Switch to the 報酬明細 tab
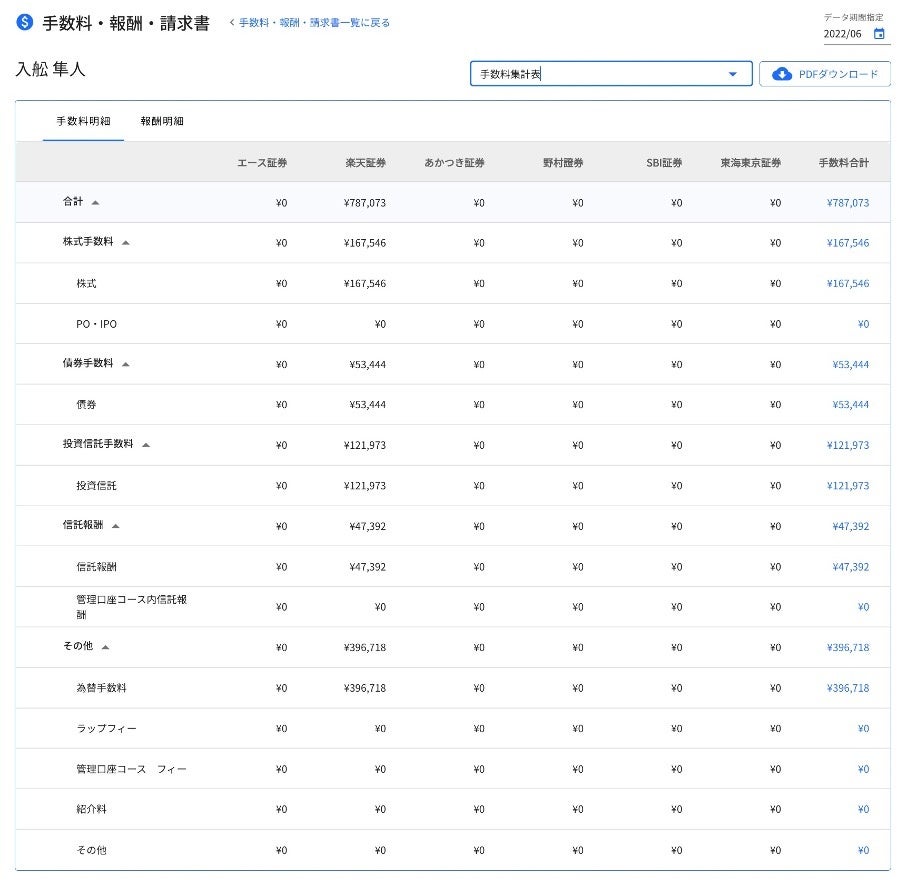The height and width of the screenshot is (886, 908). tap(162, 121)
